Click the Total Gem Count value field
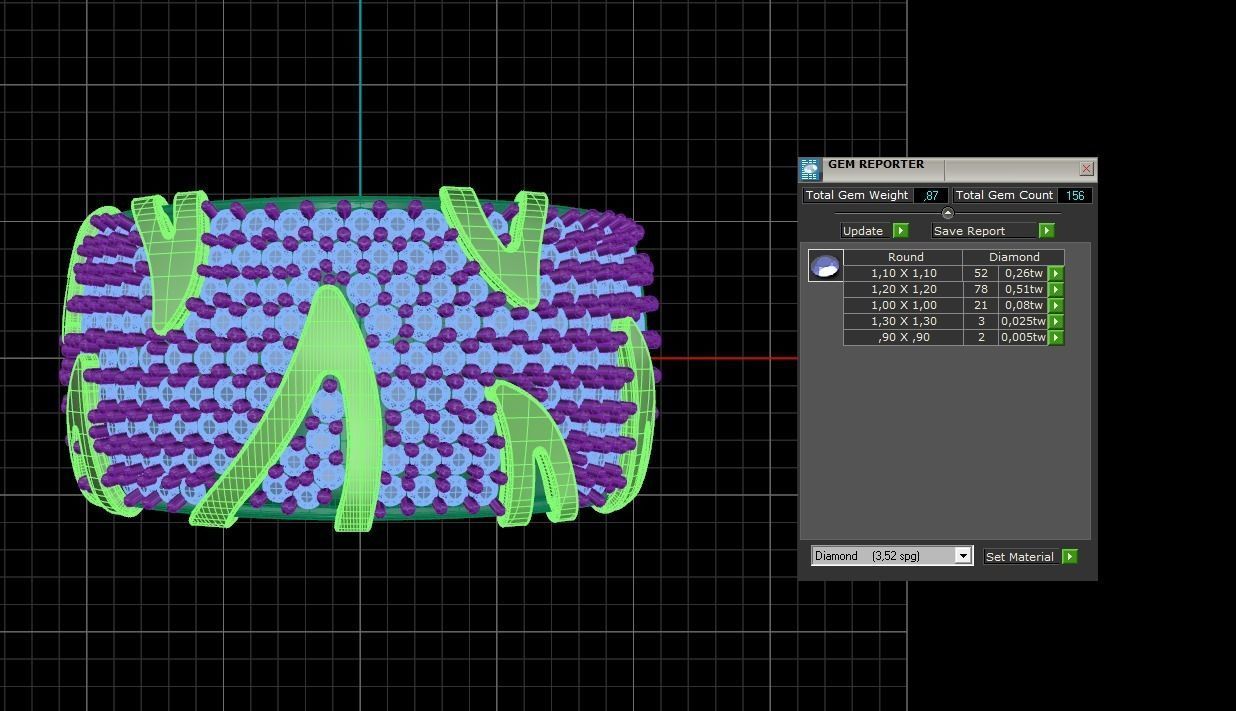The image size is (1236, 711). 1075,195
